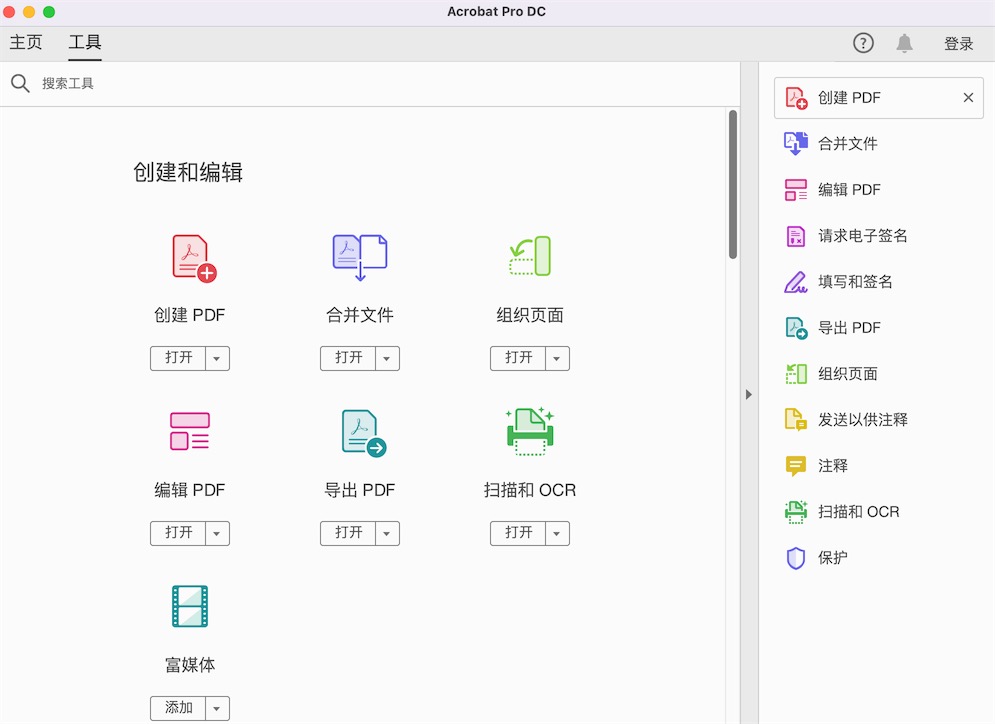Click the 打开 button under 编辑 PDF

[x=178, y=534]
